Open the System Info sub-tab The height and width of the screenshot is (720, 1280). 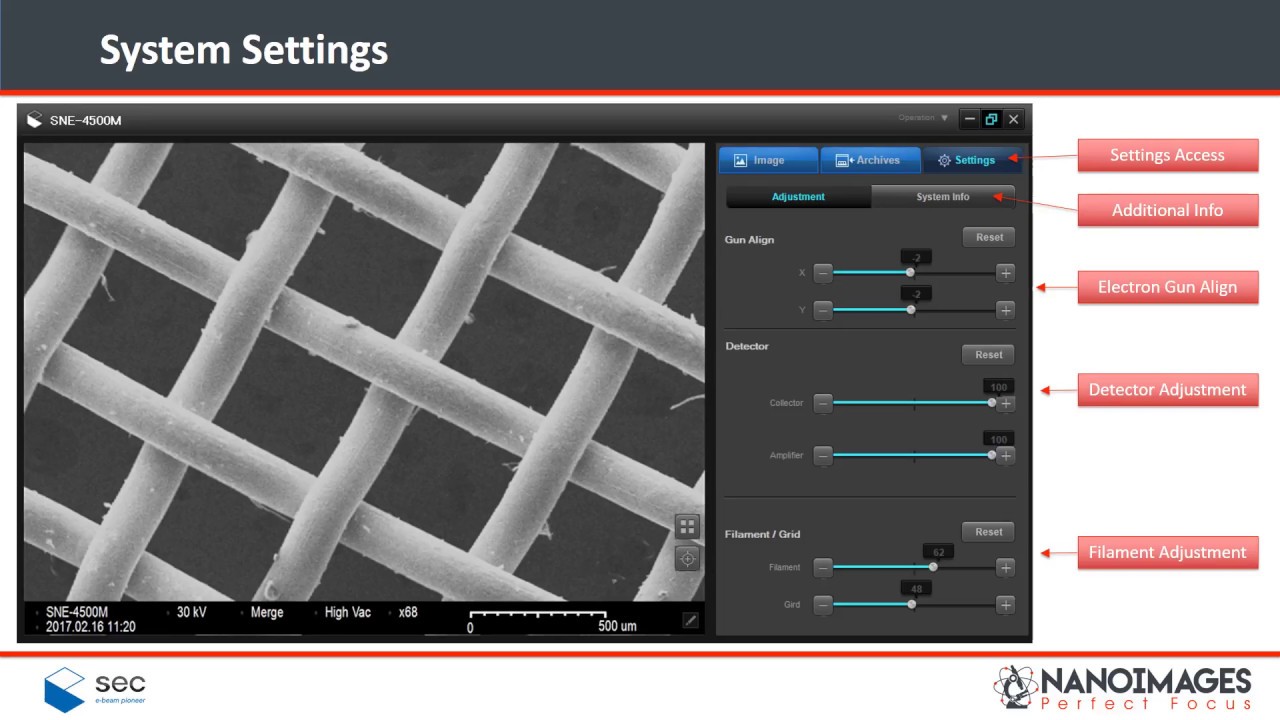click(x=943, y=197)
